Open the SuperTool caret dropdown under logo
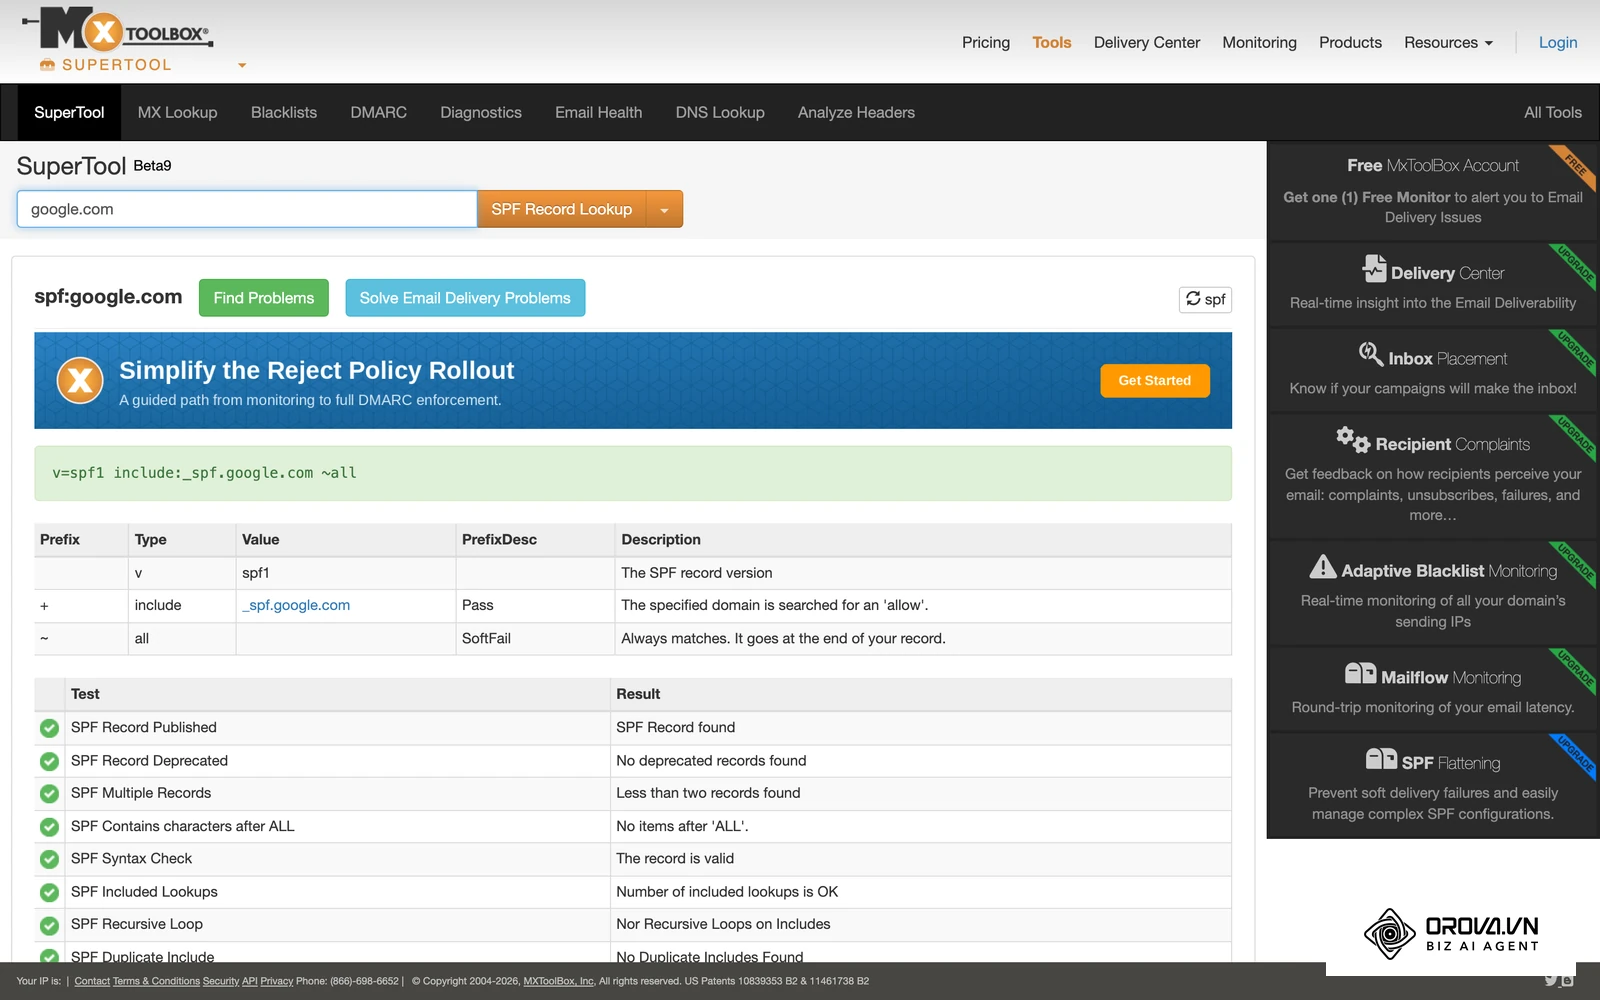Image resolution: width=1600 pixels, height=1000 pixels. coord(242,65)
